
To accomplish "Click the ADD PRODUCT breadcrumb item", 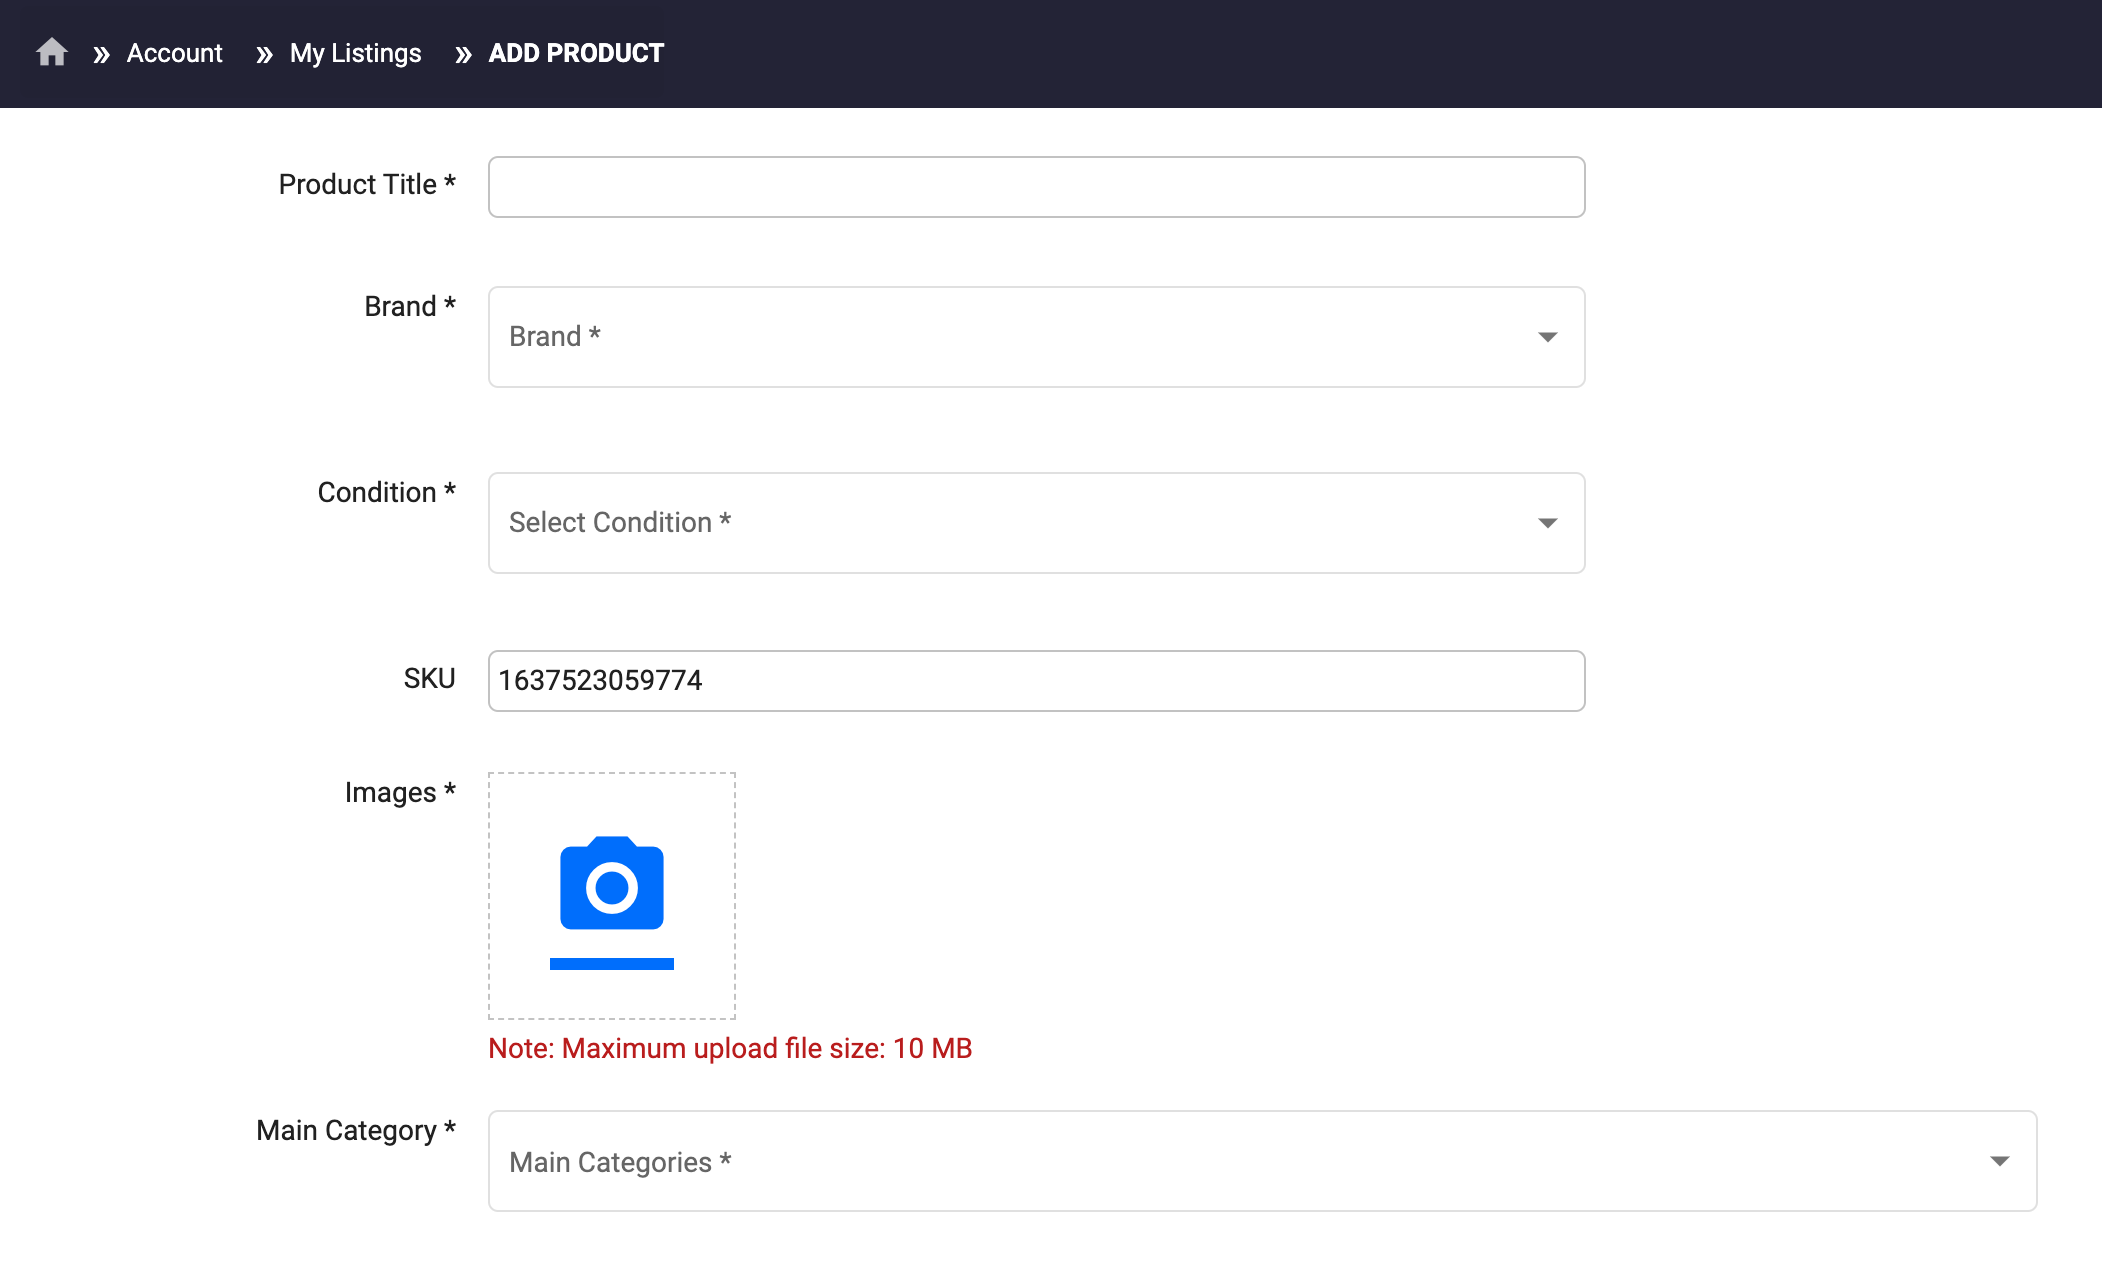I will coord(576,53).
